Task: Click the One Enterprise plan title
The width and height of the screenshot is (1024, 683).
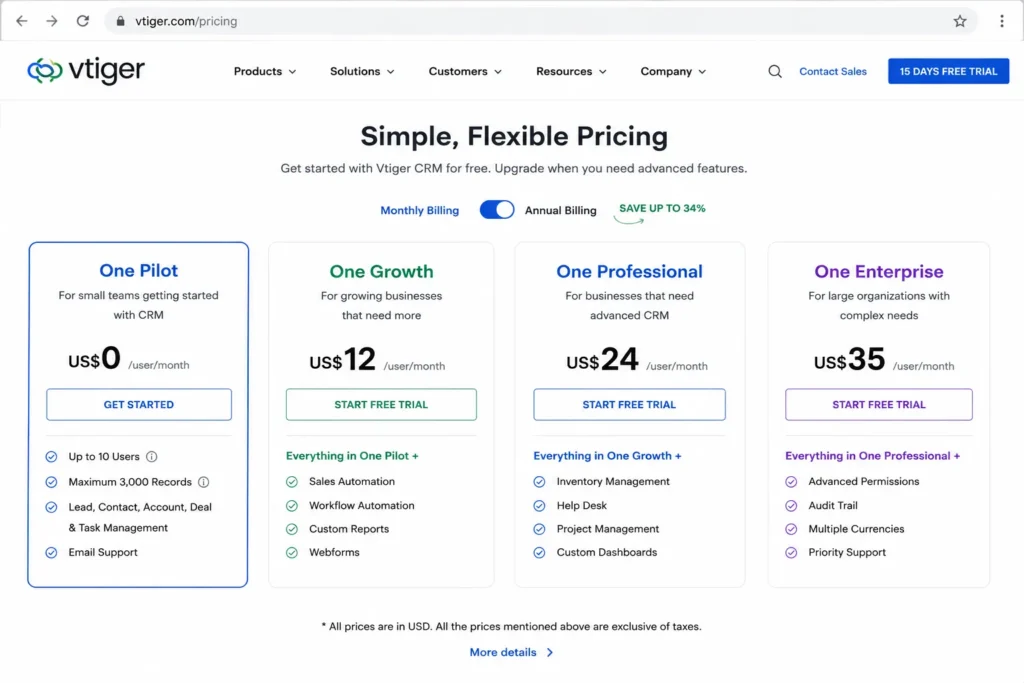Action: [x=879, y=271]
